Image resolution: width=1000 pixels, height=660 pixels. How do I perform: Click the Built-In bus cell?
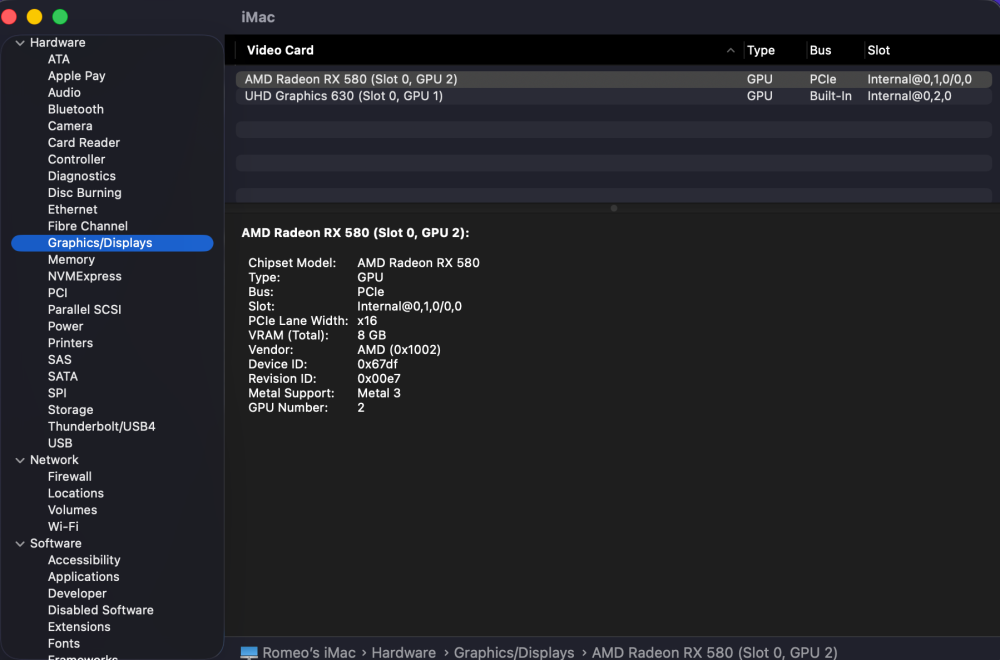tap(830, 96)
